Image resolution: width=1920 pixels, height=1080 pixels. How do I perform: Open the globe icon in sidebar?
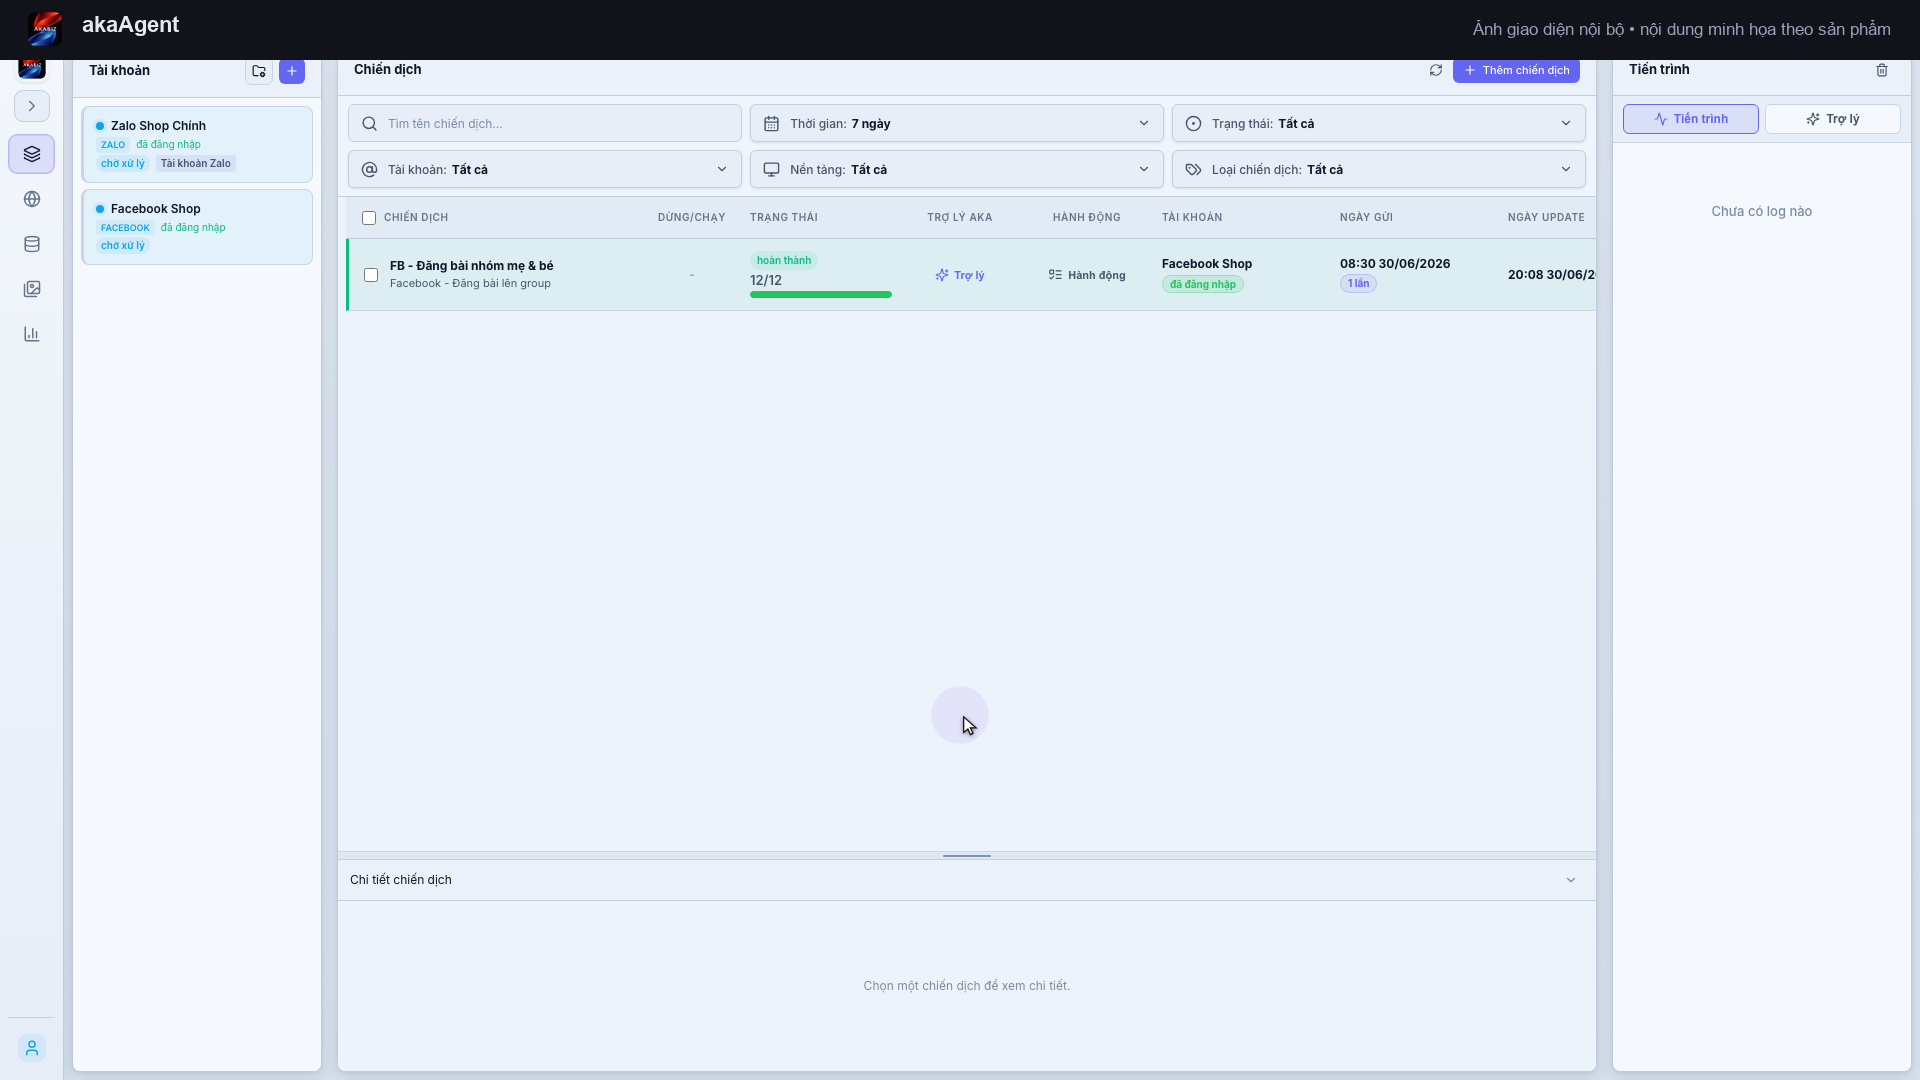[32, 199]
